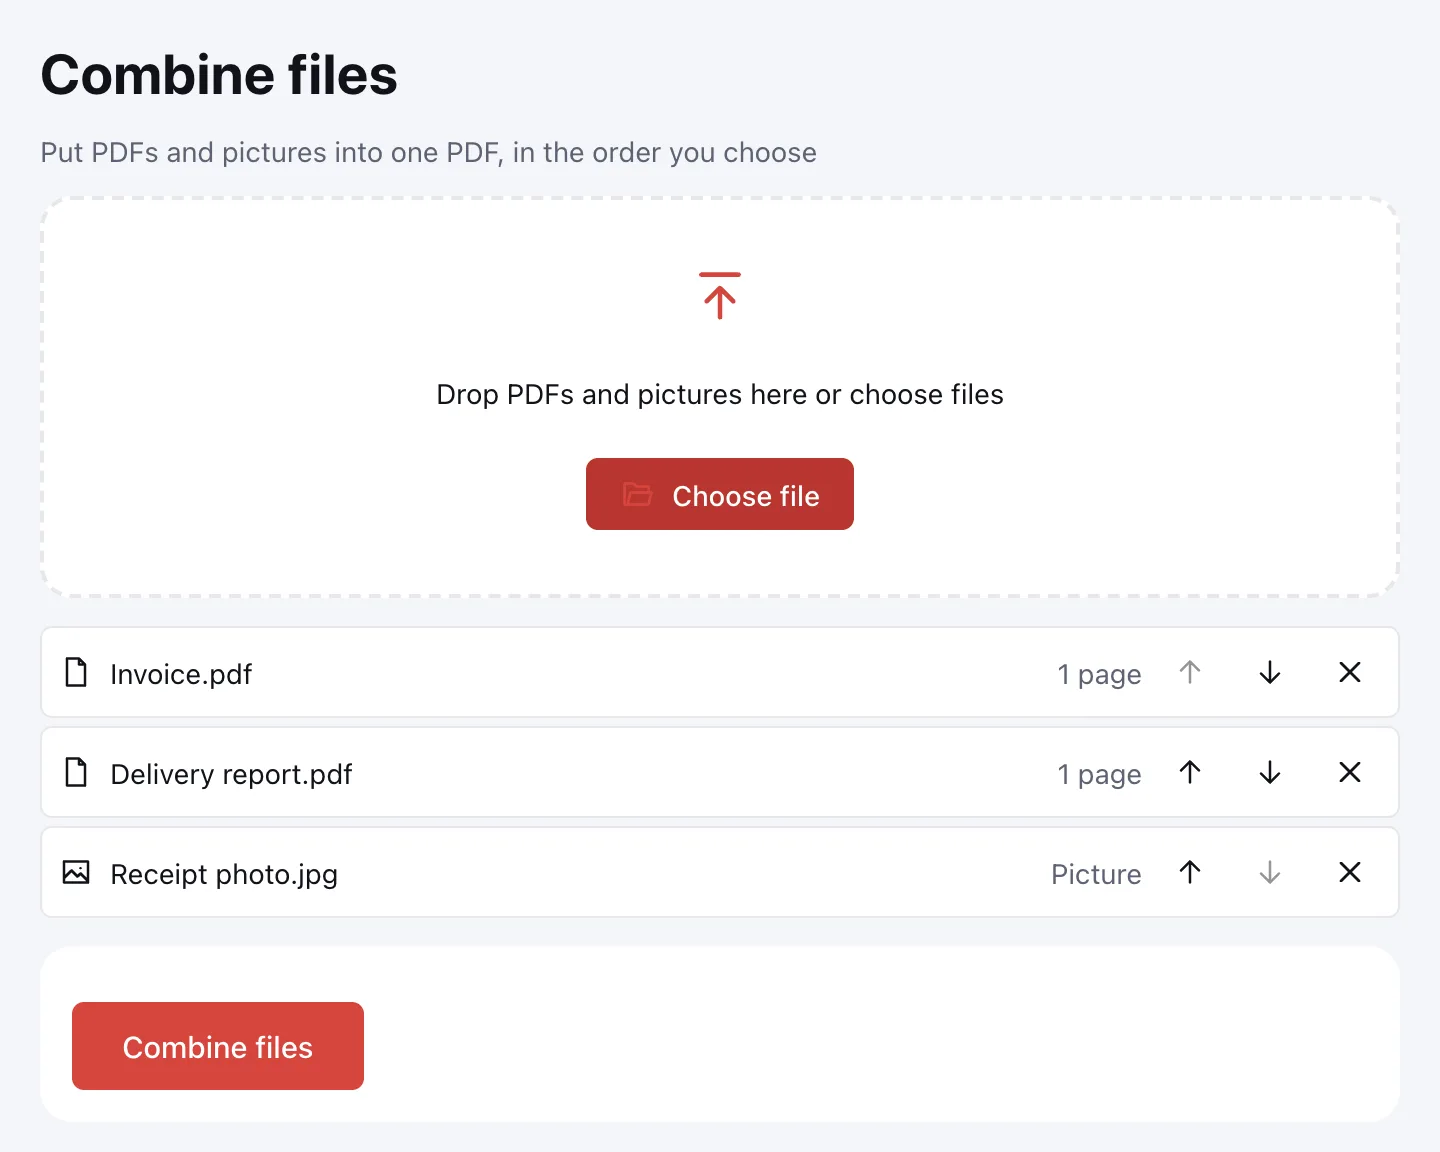
Task: Click the 'Put PDFs and pictures into one PDF' subtitle
Action: coord(271,152)
